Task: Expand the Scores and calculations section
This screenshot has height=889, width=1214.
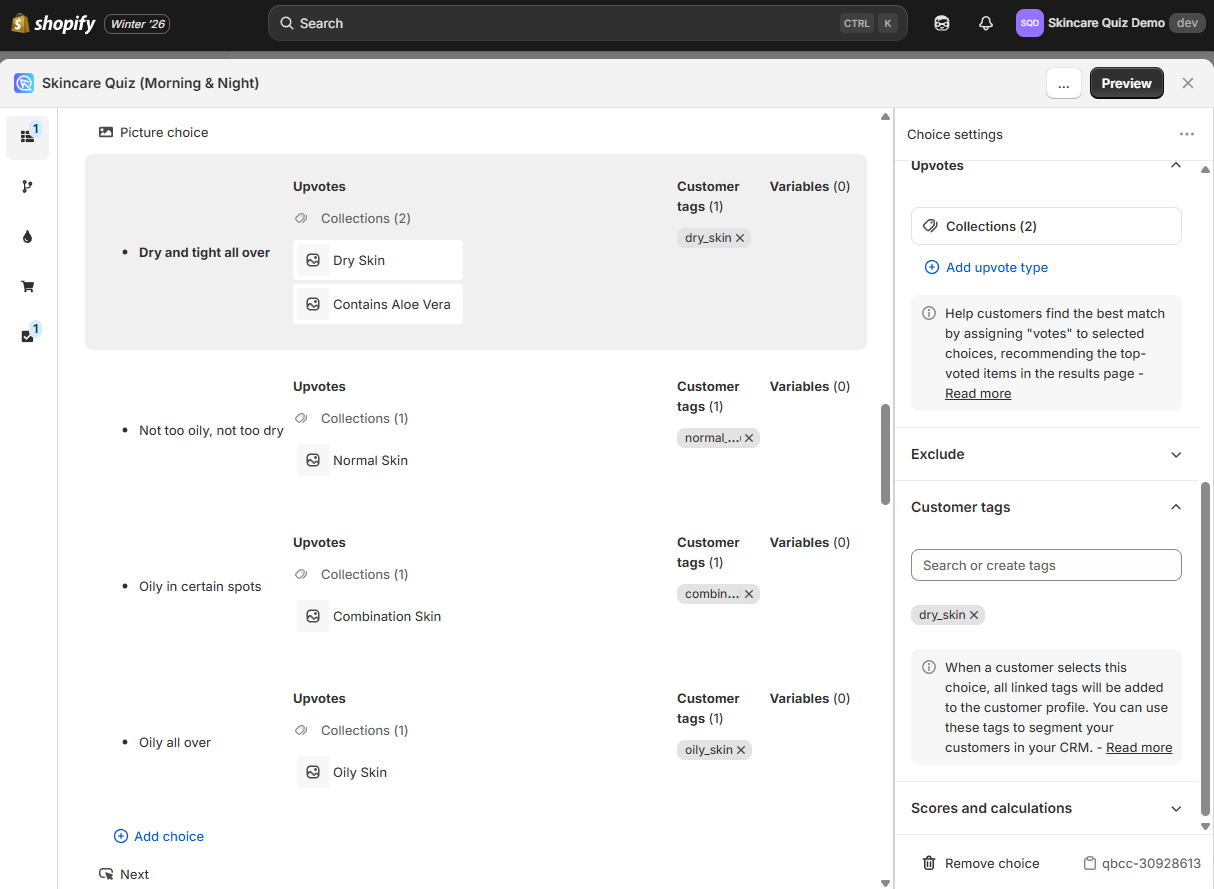Action: 1176,808
